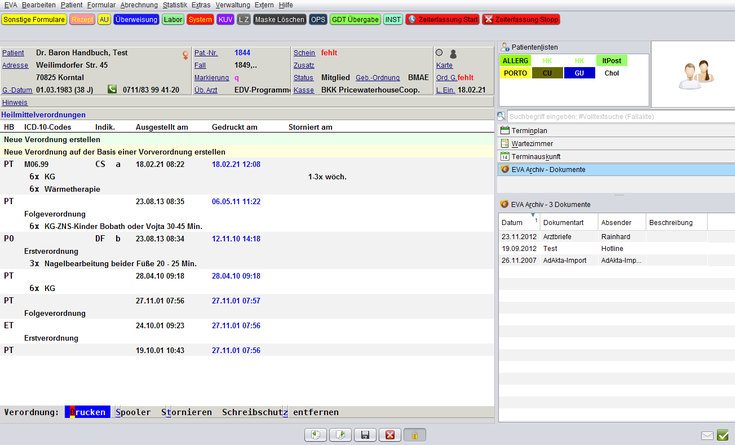The height and width of the screenshot is (445, 735).
Task: Click the two-person patient photo placeholder
Action: coord(696,74)
